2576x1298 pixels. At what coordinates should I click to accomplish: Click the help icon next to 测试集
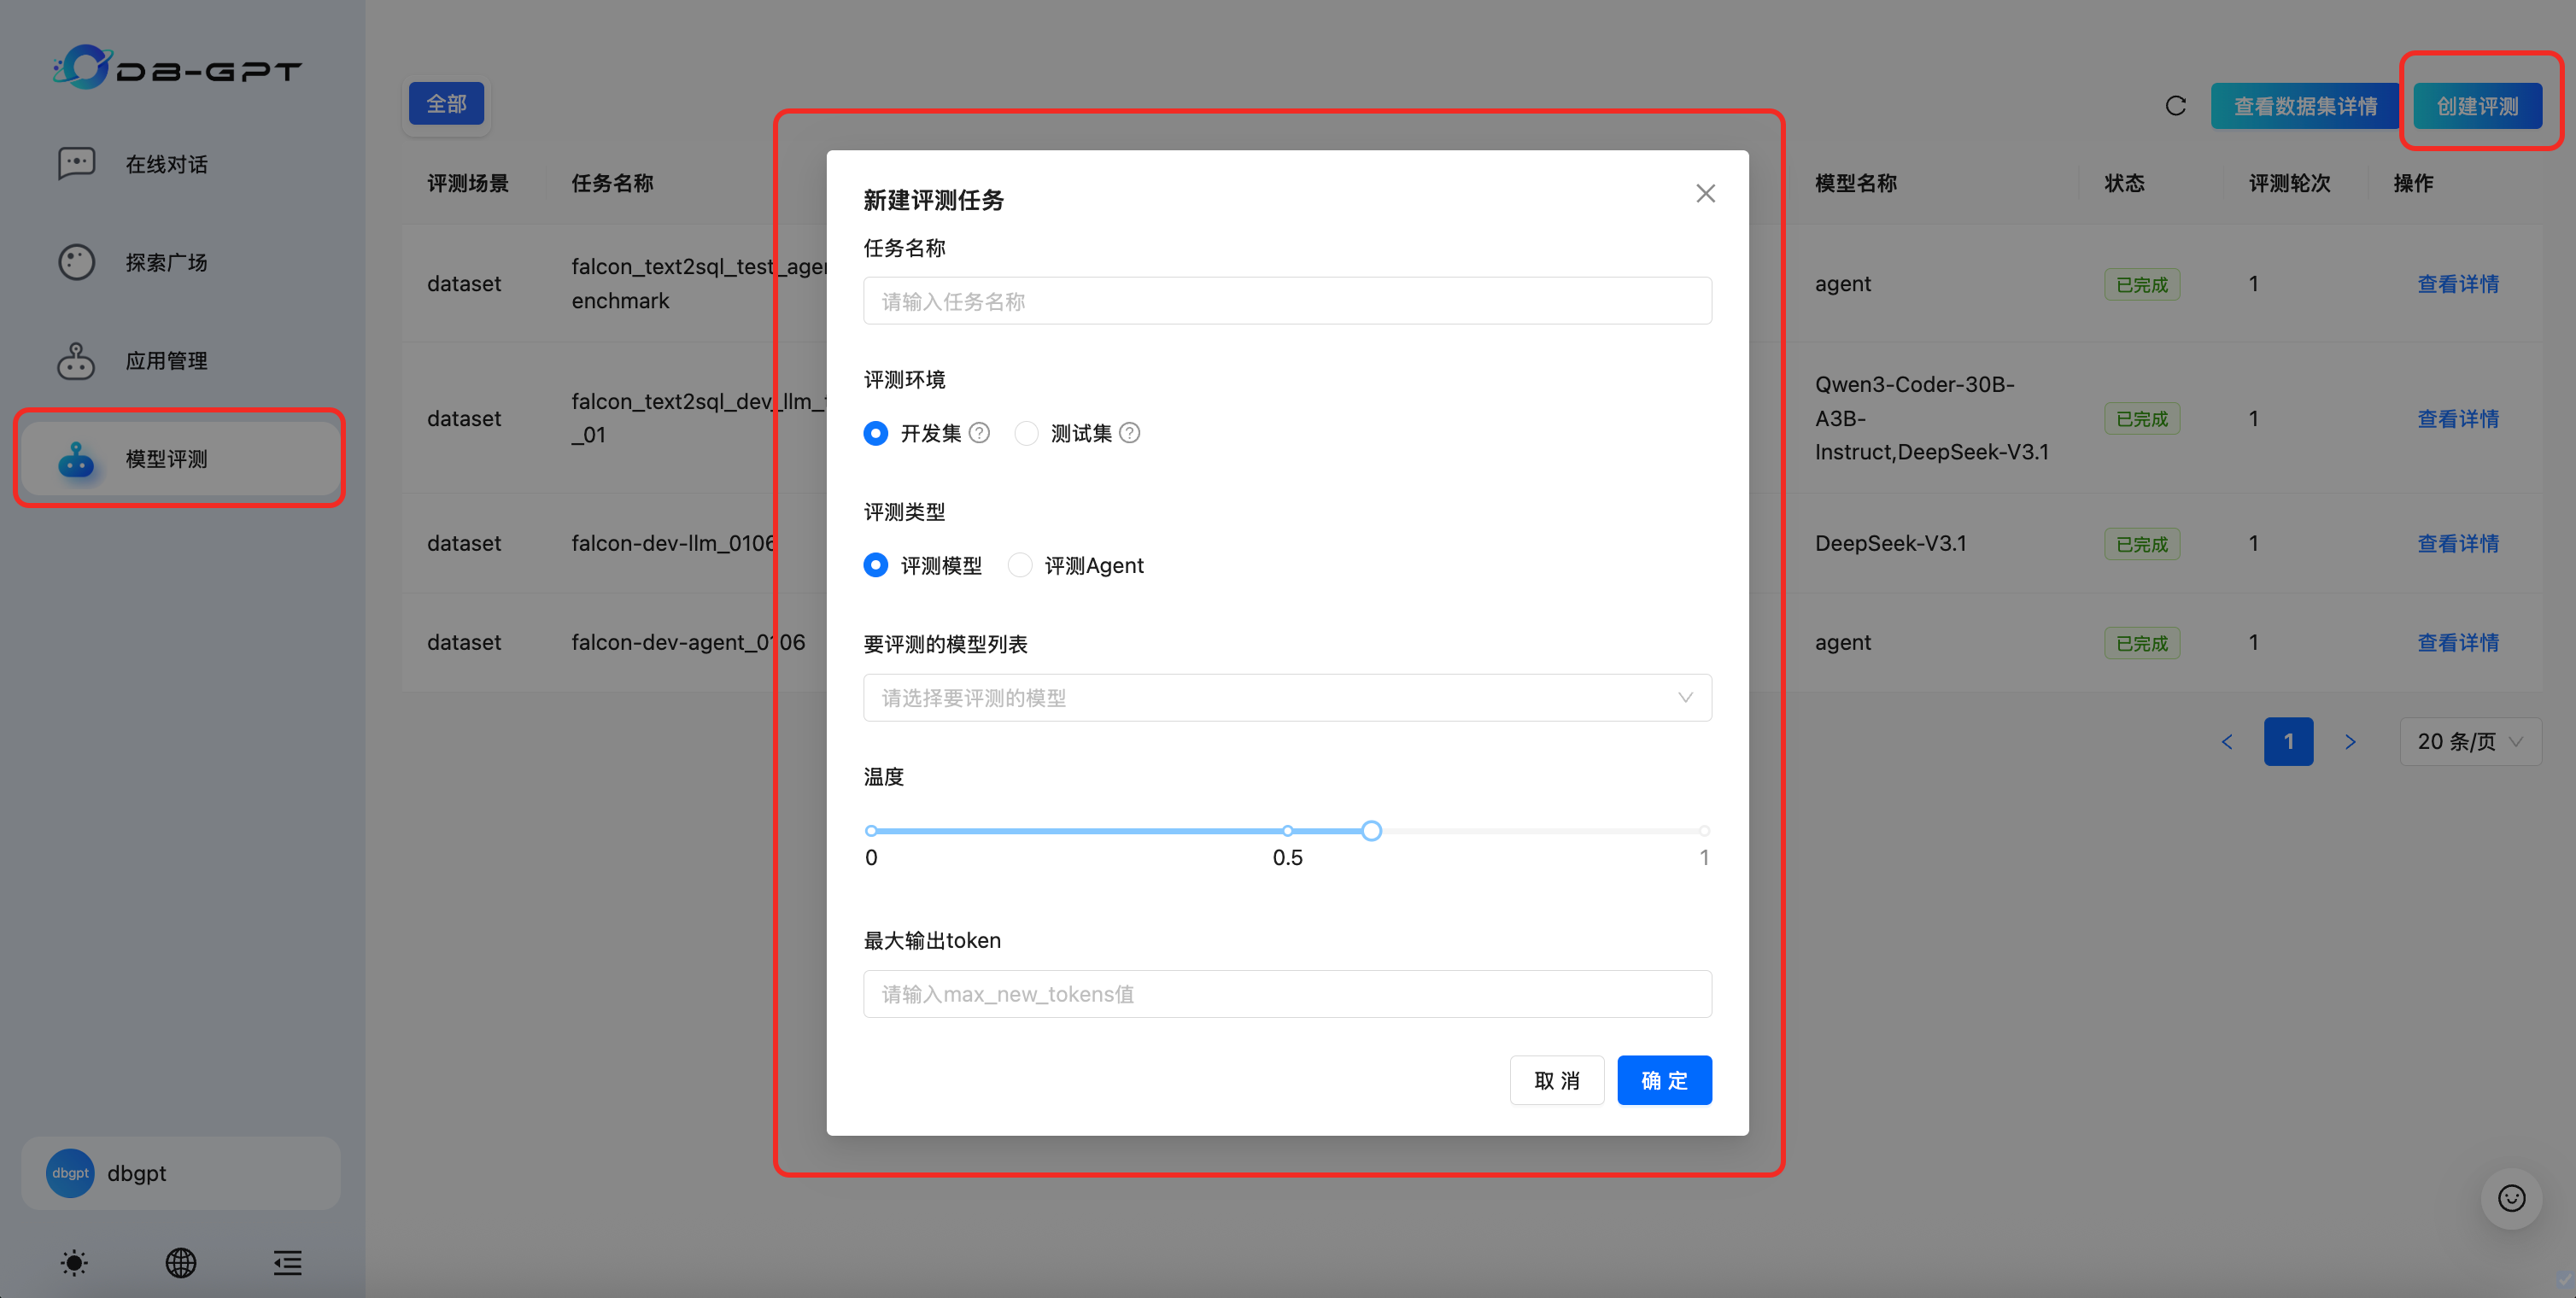click(1129, 433)
